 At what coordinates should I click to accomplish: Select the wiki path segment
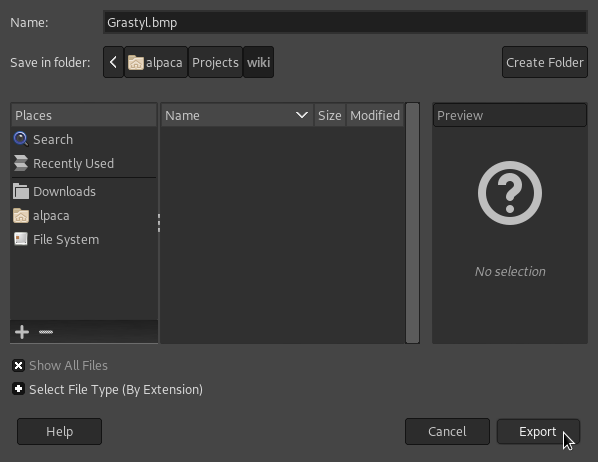pyautogui.click(x=258, y=62)
